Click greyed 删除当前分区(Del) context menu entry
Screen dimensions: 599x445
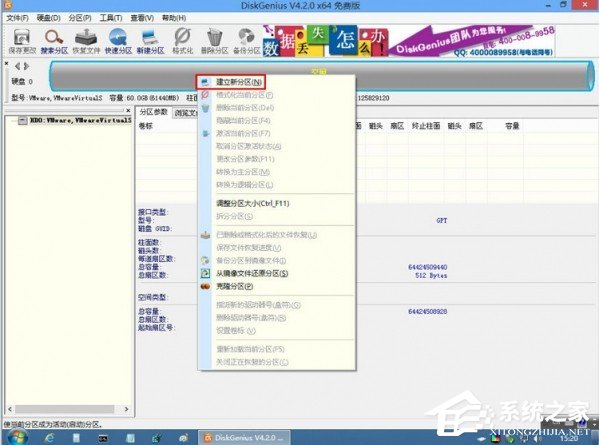245,108
